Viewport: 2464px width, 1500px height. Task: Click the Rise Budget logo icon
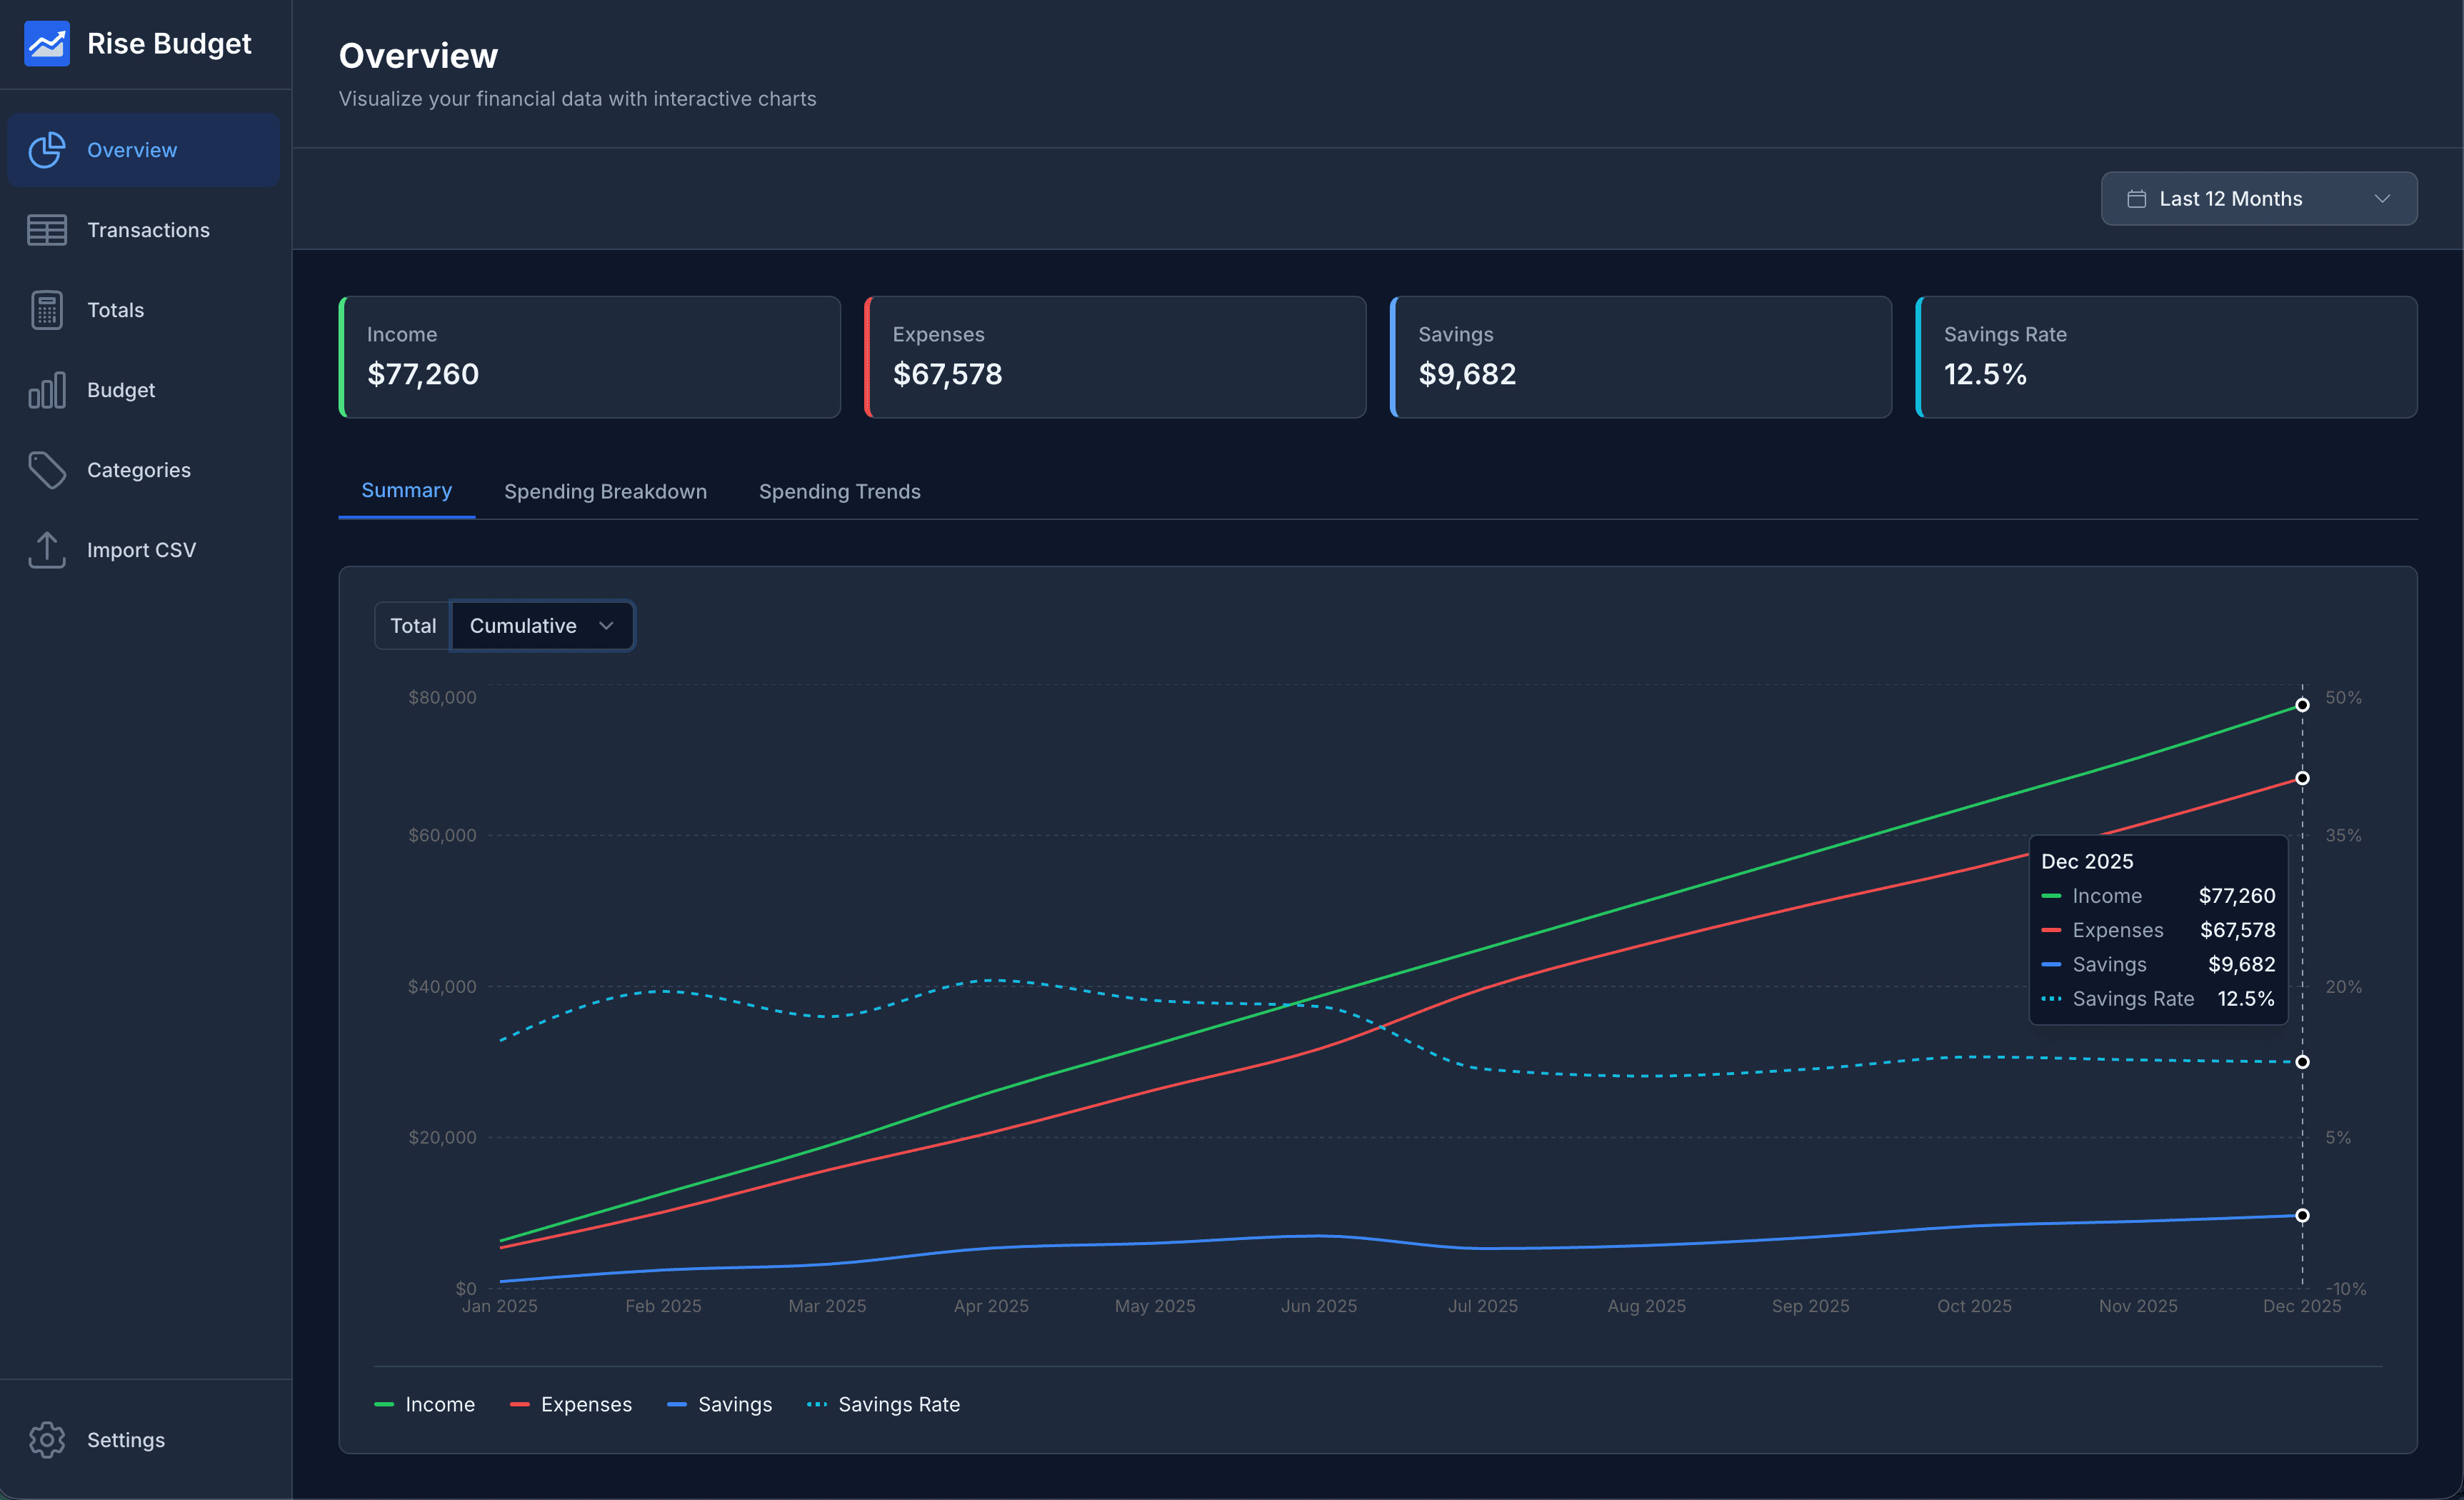[x=47, y=43]
